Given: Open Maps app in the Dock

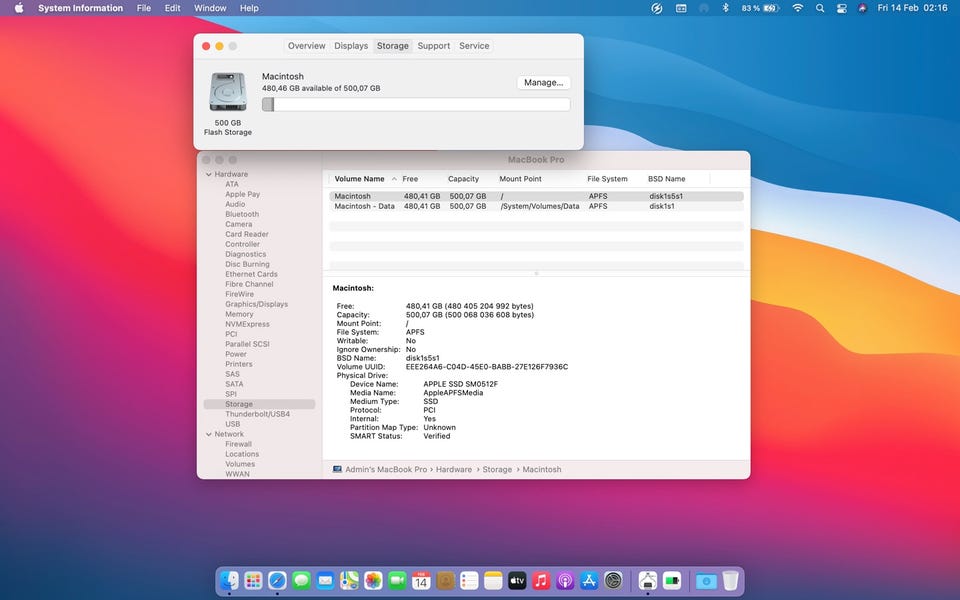Looking at the screenshot, I should click(349, 580).
